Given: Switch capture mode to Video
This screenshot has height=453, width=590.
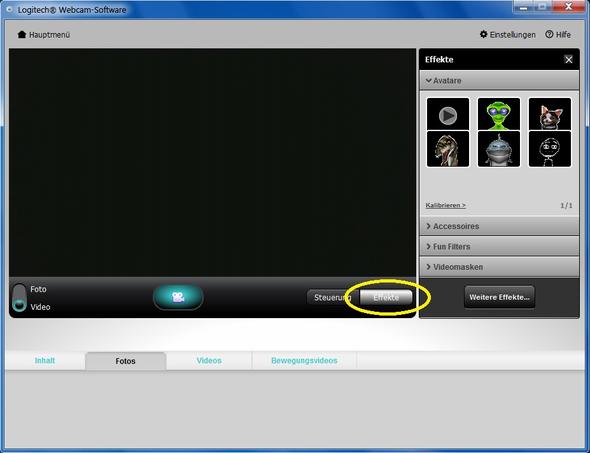Looking at the screenshot, I should tap(40, 307).
